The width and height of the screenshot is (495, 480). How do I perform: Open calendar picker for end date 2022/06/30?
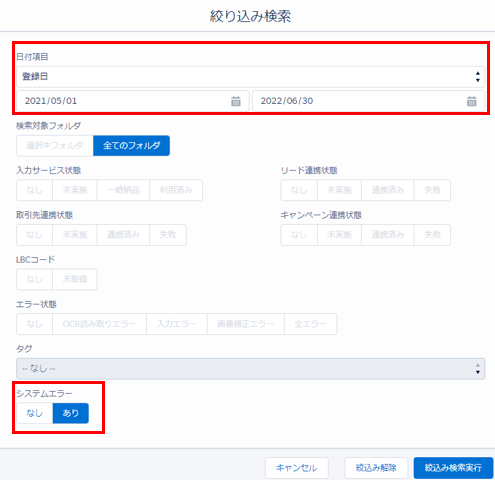471,101
